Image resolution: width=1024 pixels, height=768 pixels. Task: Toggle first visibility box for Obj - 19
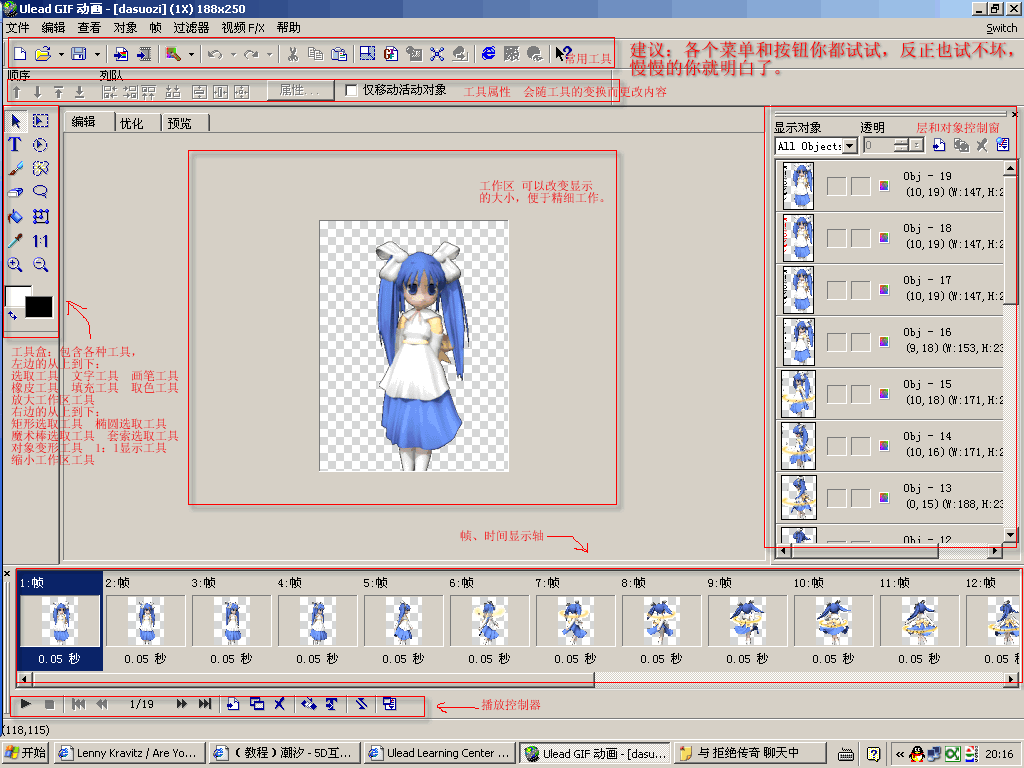coord(837,186)
